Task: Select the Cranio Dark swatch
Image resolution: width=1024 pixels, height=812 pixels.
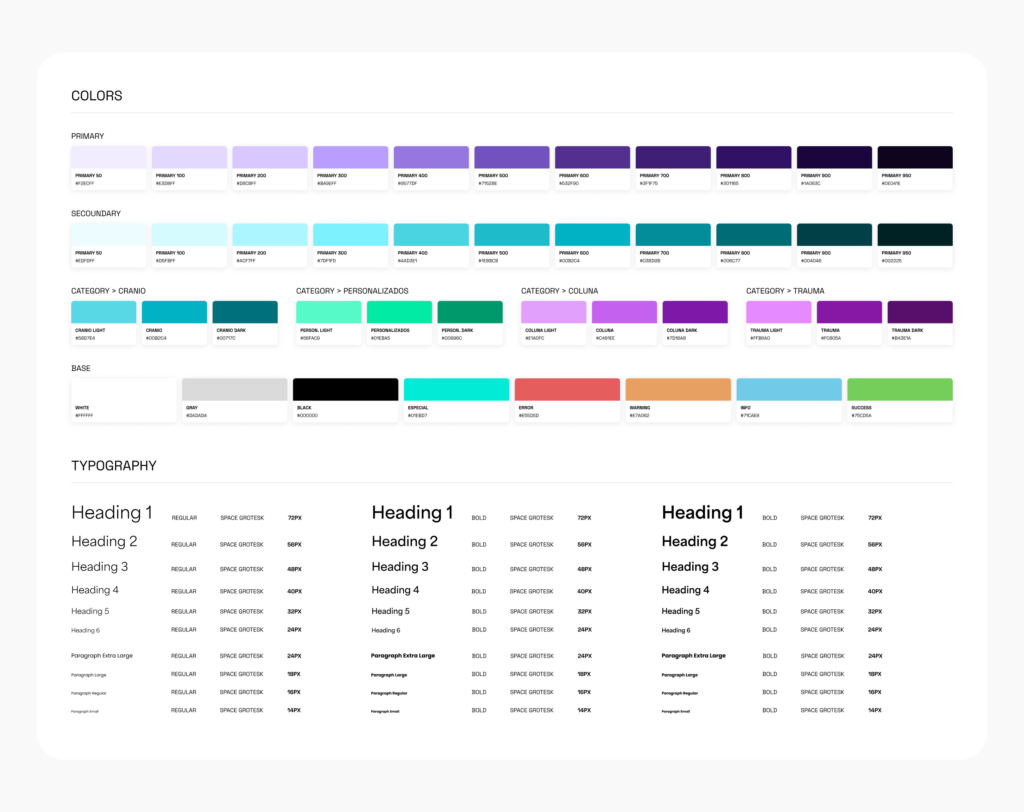Action: (x=245, y=312)
